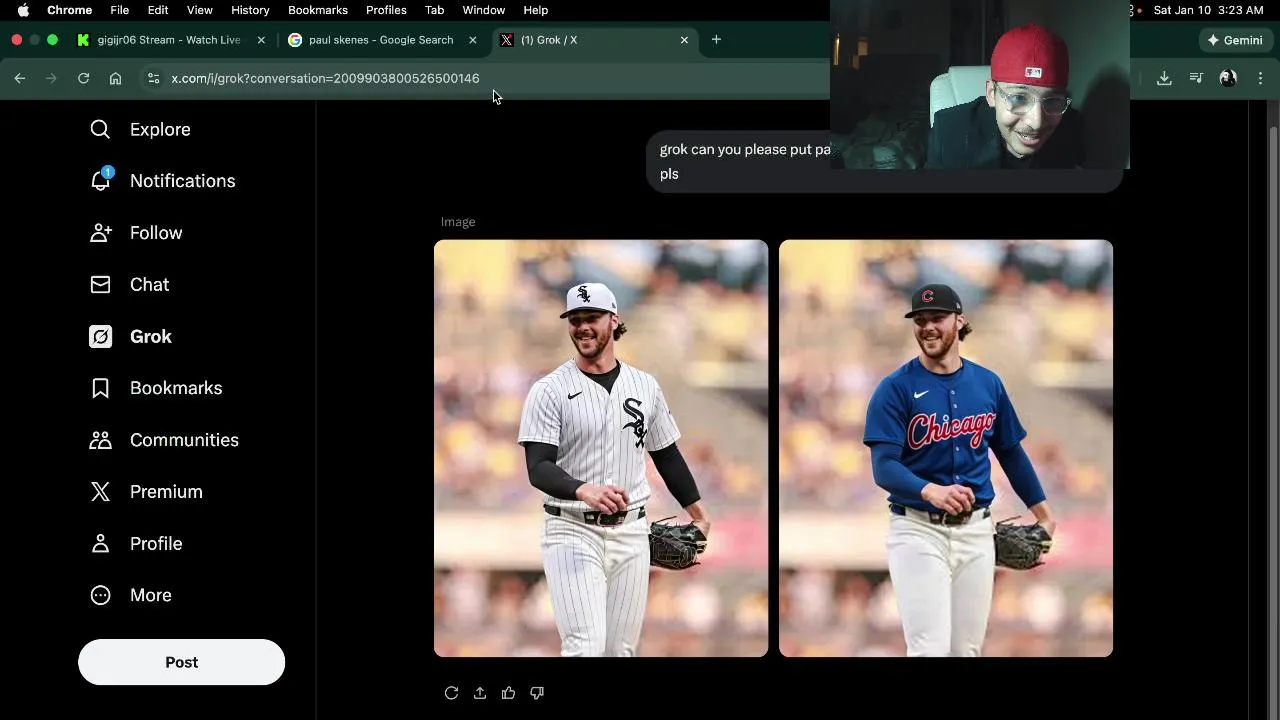Click the Notifications label link
This screenshot has height=720, width=1280.
(x=183, y=181)
